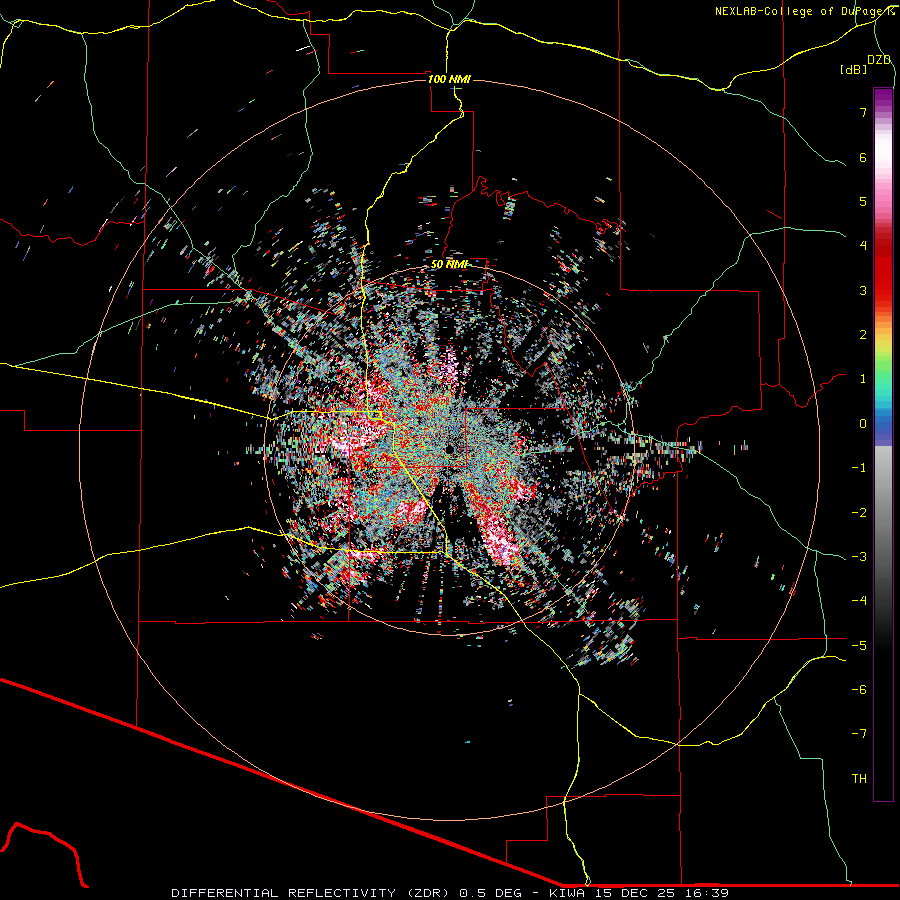Image resolution: width=900 pixels, height=900 pixels.
Task: Click the 6 value on the color scale
Action: point(863,157)
